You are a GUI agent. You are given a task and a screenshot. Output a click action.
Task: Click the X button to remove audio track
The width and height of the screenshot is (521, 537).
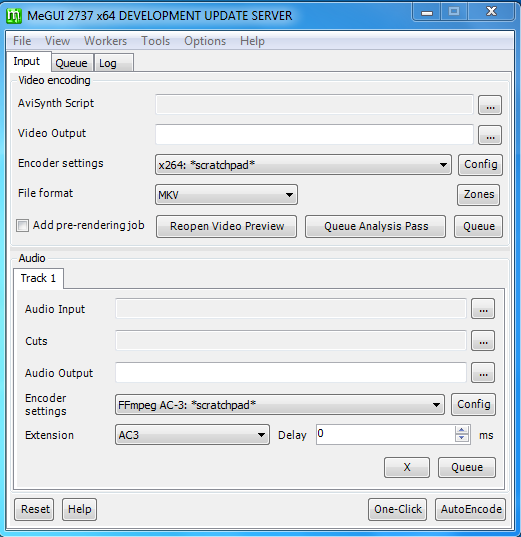(407, 467)
